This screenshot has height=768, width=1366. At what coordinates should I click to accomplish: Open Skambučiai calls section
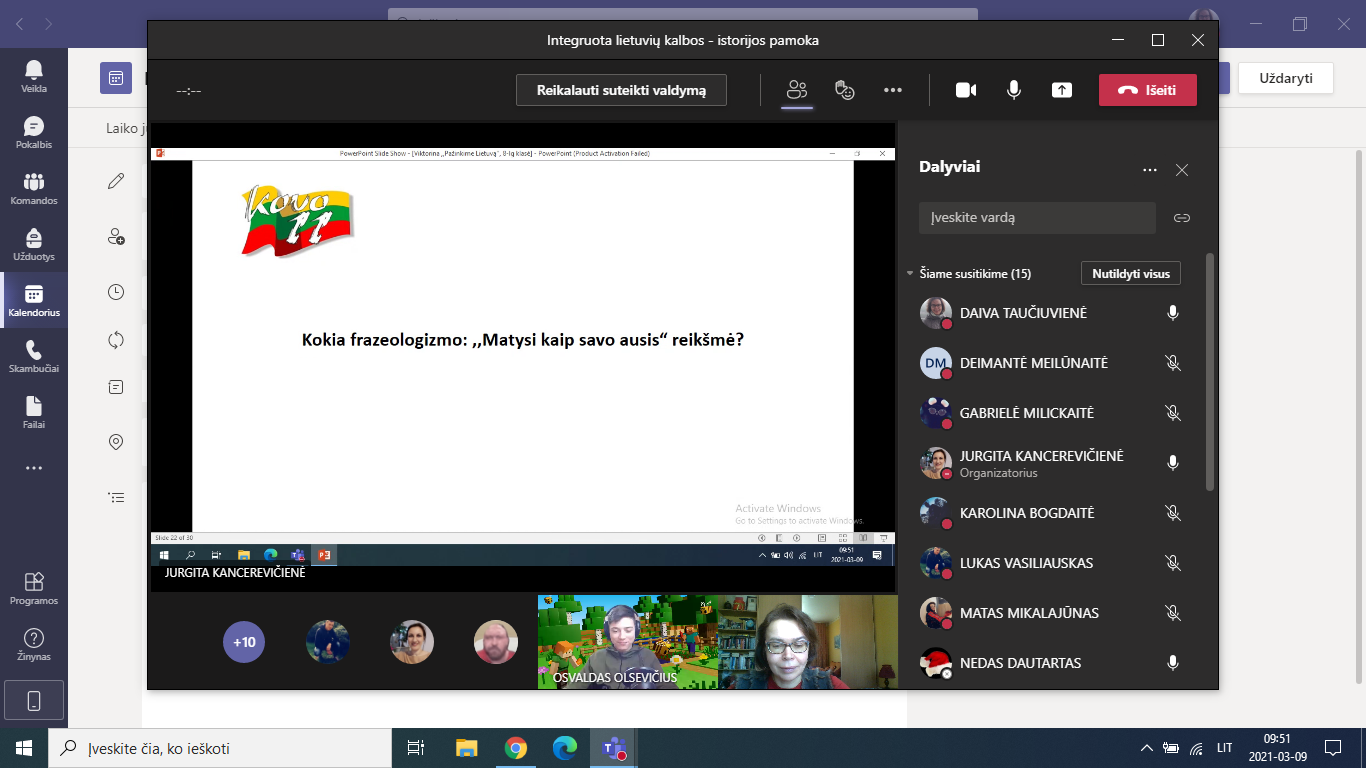(x=34, y=356)
